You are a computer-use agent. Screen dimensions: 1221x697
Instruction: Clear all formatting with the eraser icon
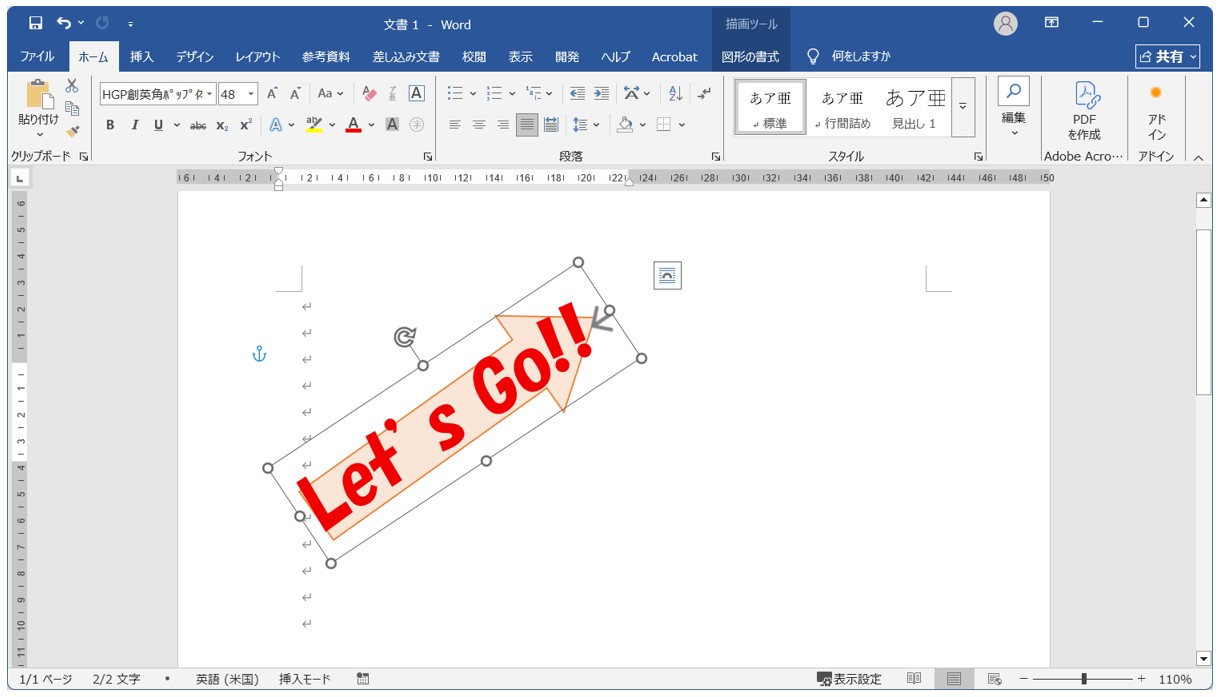(x=369, y=94)
